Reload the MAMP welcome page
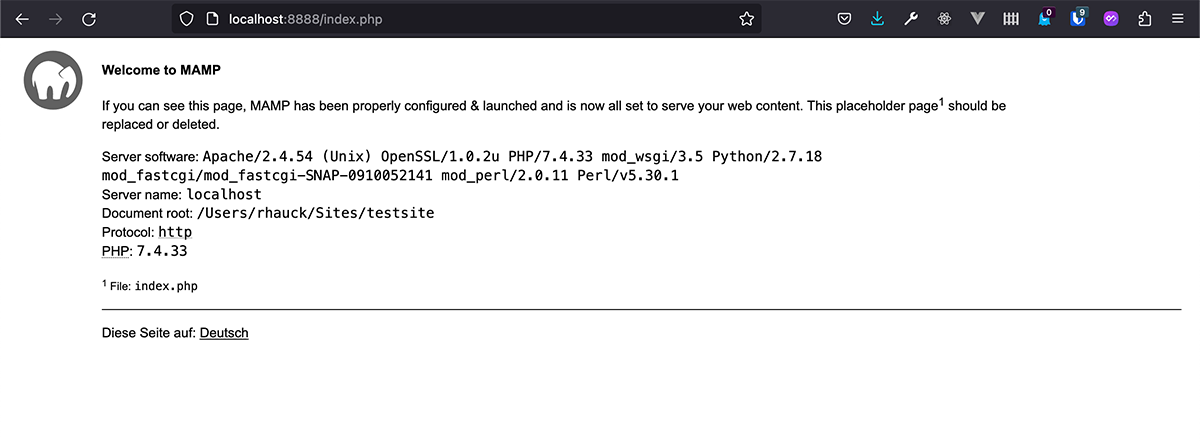This screenshot has width=1200, height=443. tap(89, 18)
